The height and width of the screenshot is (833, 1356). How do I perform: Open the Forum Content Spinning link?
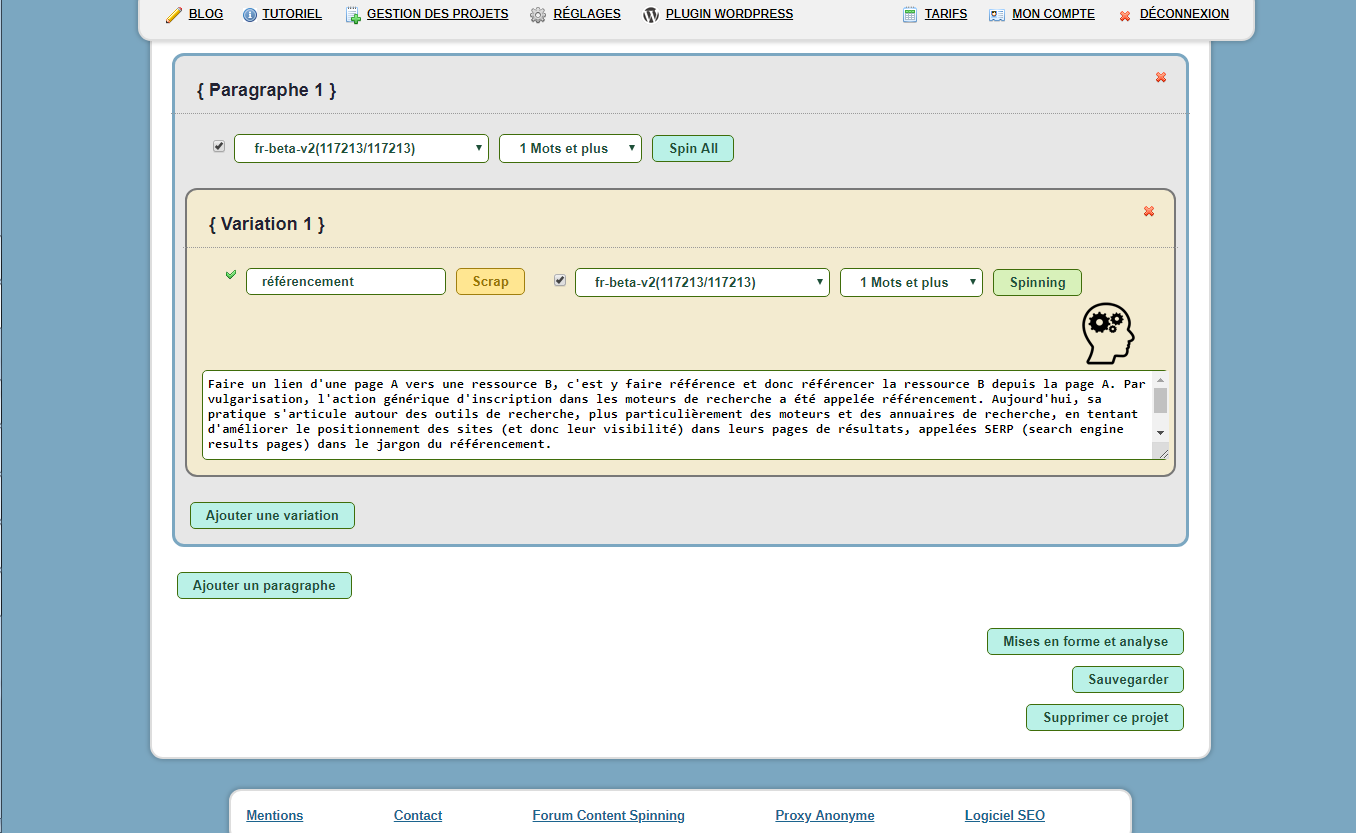coord(609,815)
